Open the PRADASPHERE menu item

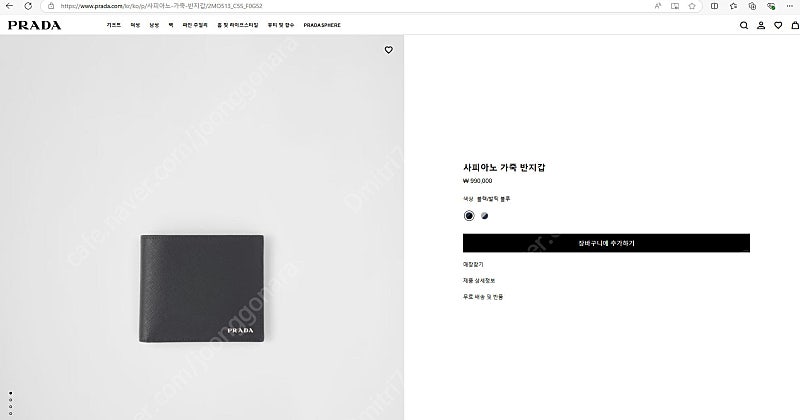point(322,25)
